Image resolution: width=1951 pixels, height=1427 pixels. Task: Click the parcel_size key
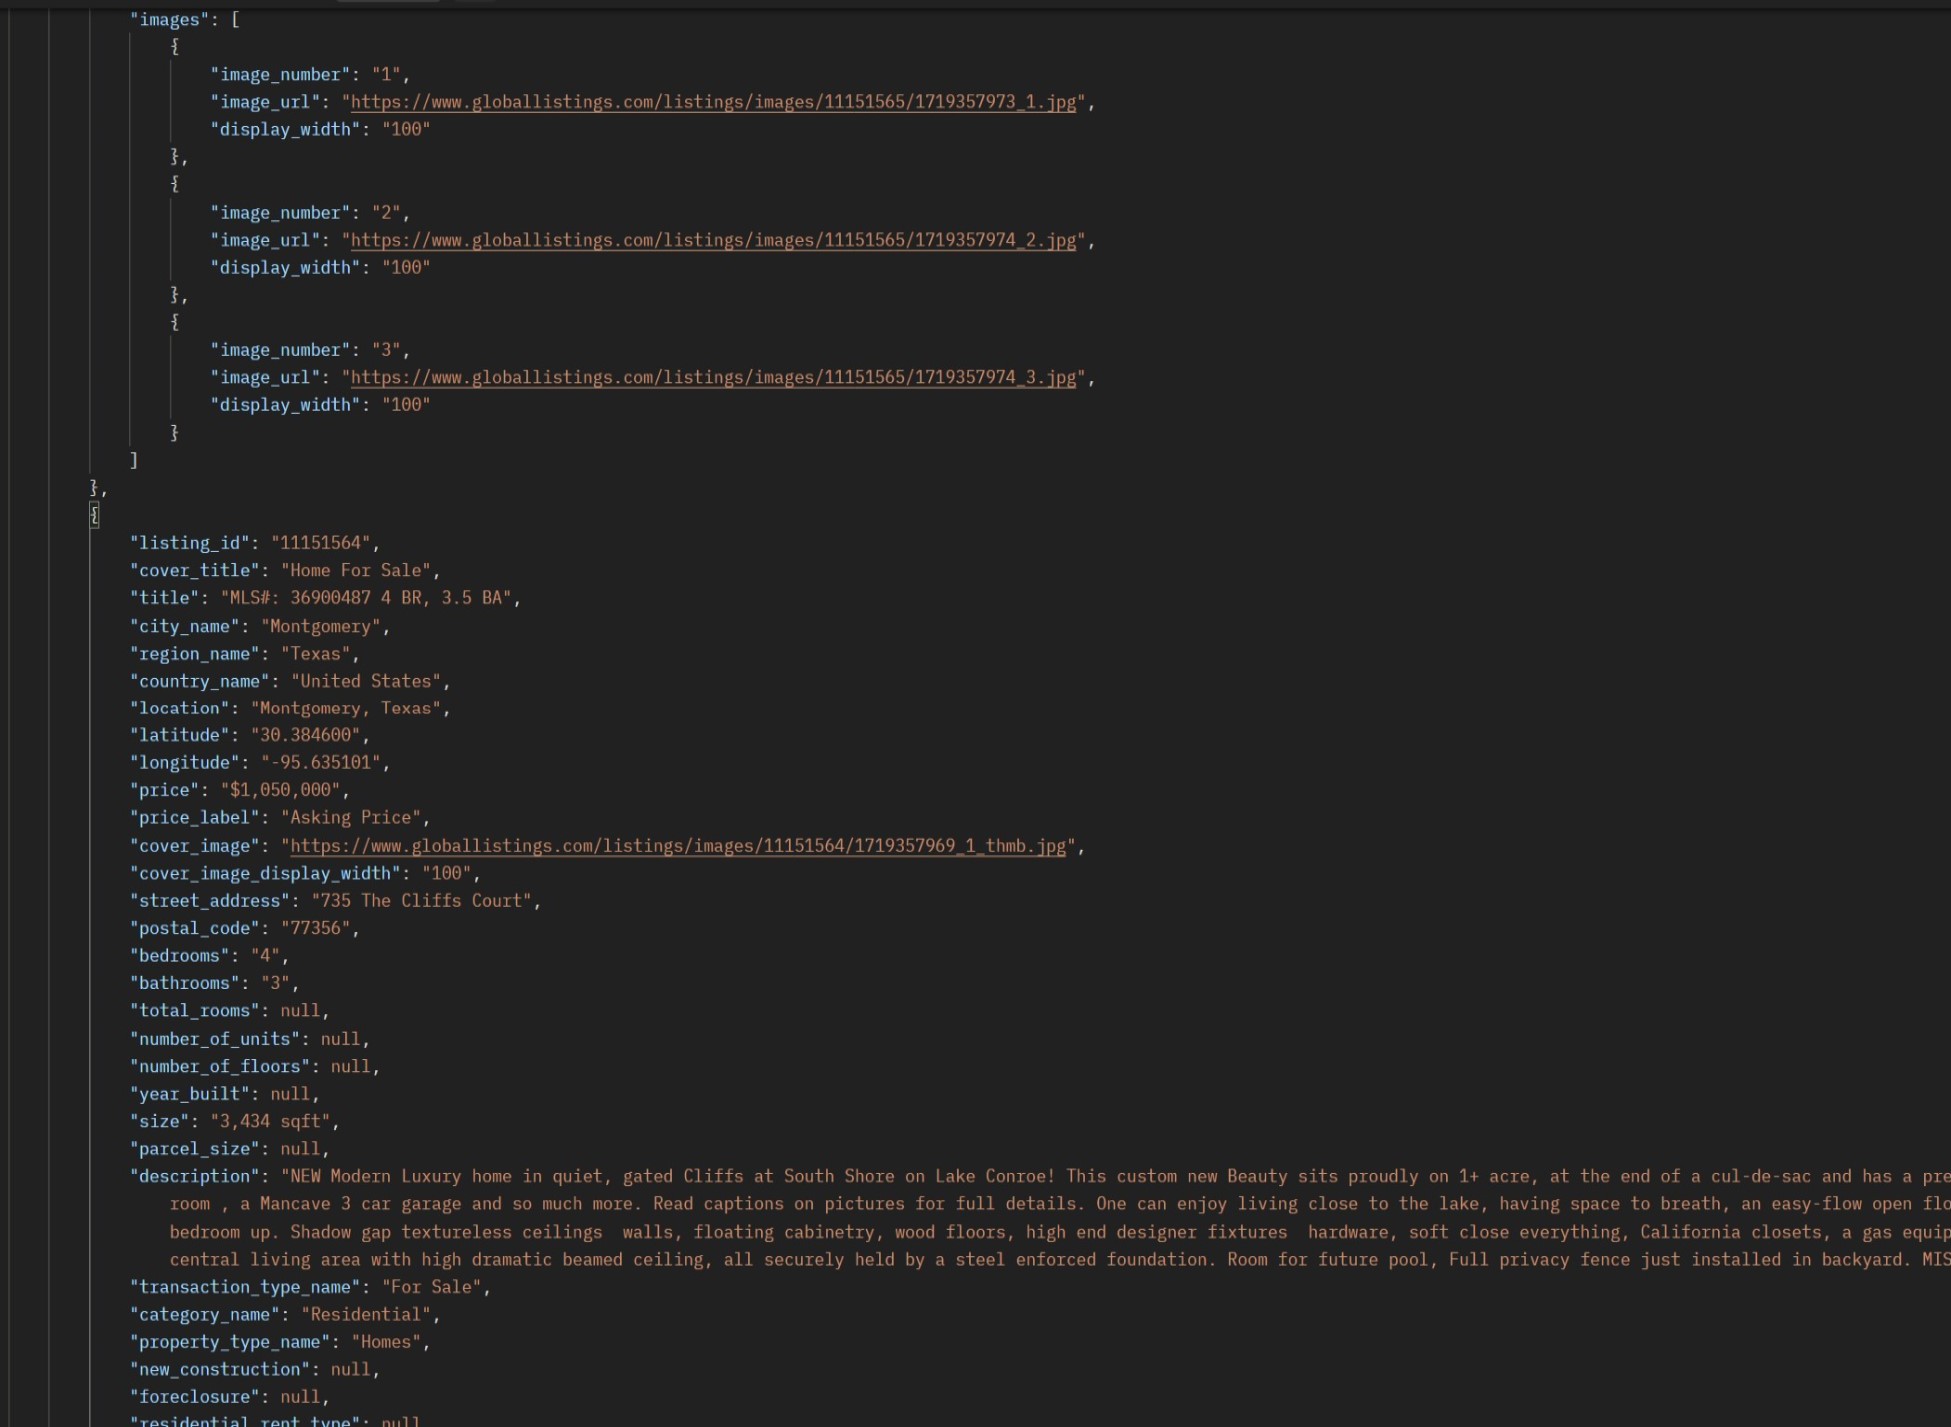tap(195, 1149)
